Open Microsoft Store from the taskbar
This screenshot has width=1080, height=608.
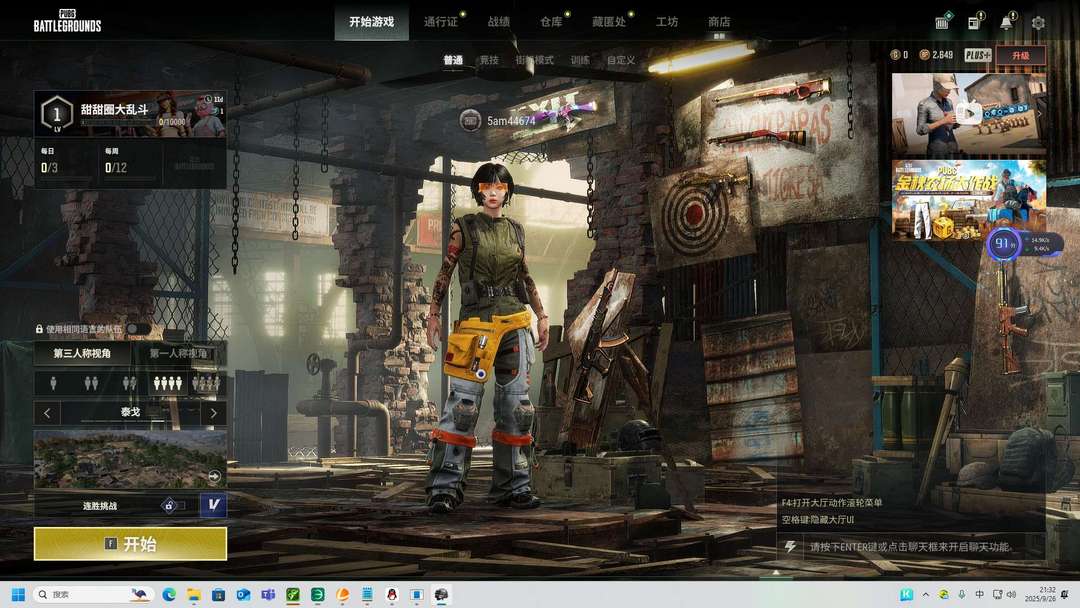pyautogui.click(x=218, y=594)
